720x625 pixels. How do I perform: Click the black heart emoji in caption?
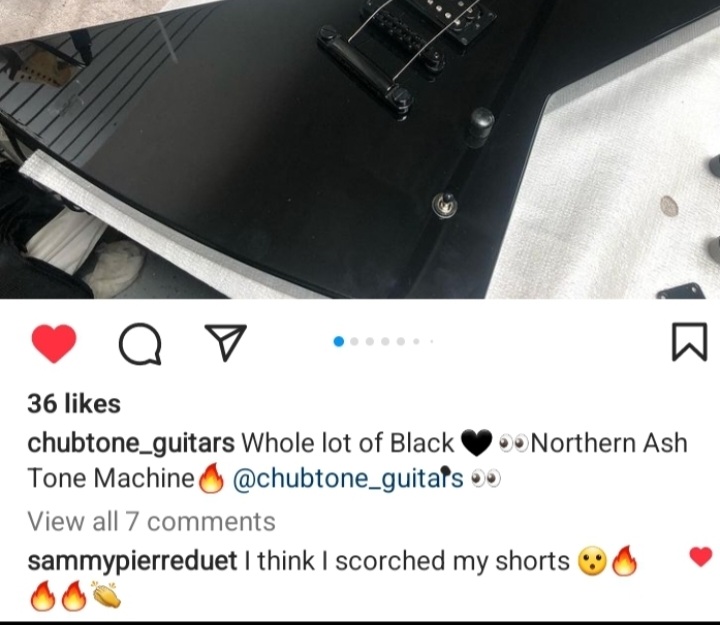click(477, 443)
